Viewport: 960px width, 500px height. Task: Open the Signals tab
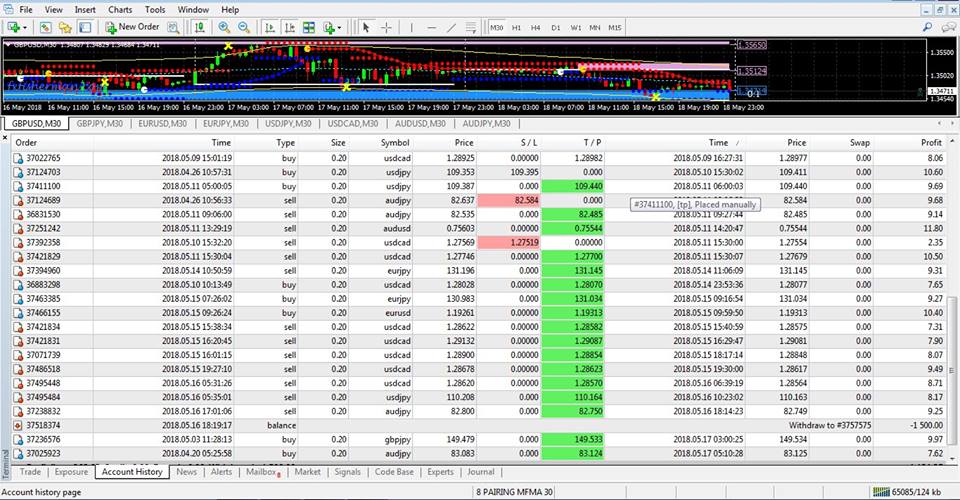347,472
